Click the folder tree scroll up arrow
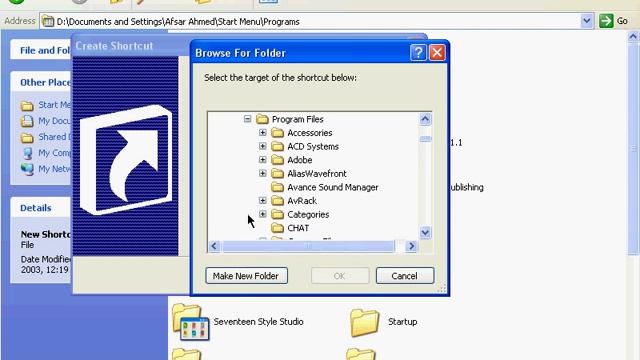Image resolution: width=640 pixels, height=360 pixels. coord(425,119)
